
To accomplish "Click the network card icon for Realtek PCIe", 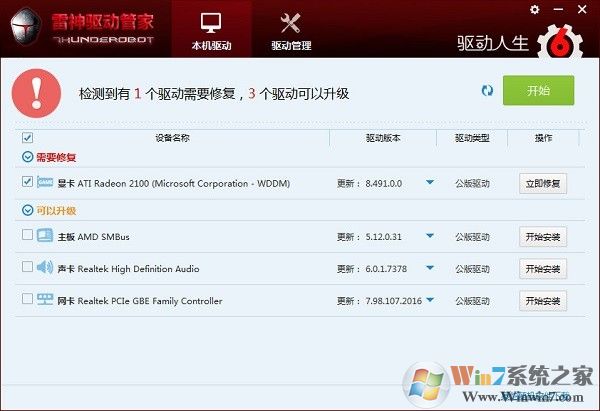I will tap(45, 299).
